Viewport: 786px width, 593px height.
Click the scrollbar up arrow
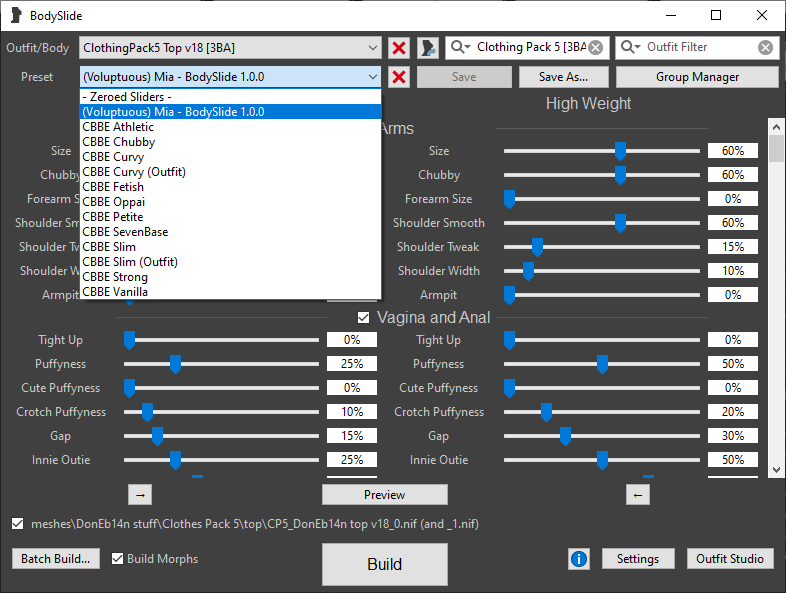(776, 127)
